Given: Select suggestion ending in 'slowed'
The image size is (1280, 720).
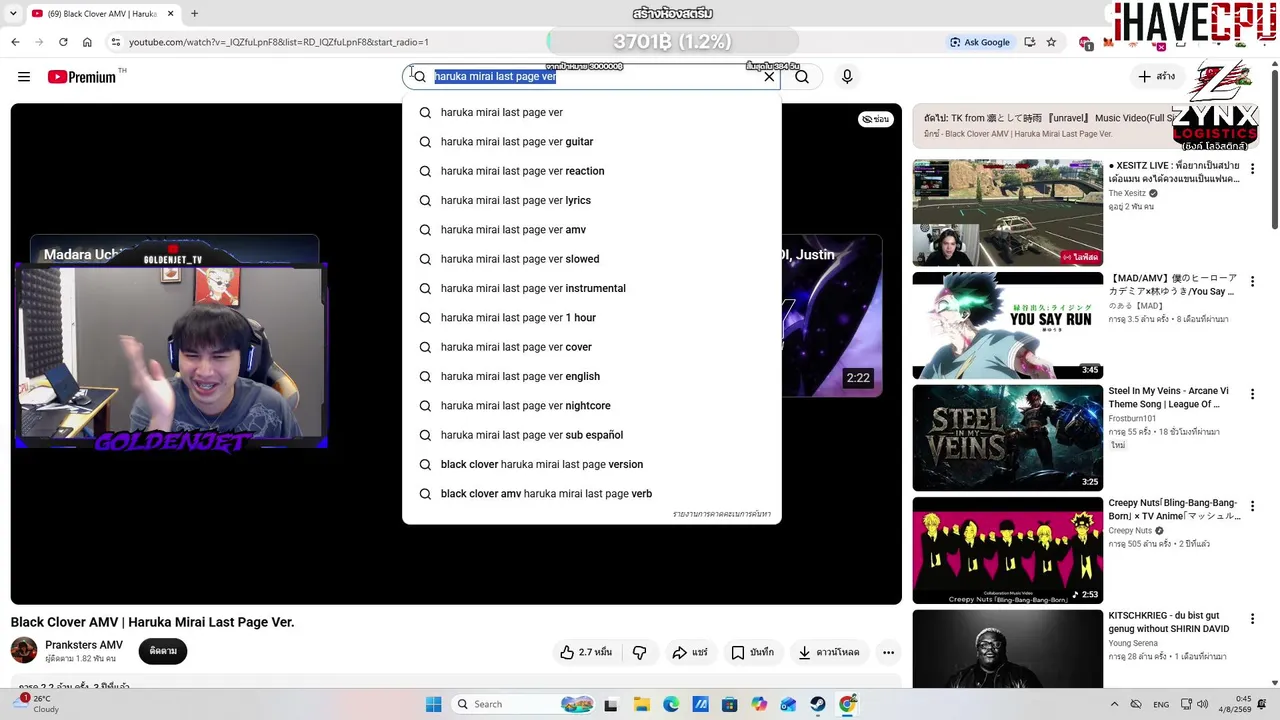Looking at the screenshot, I should point(592,259).
